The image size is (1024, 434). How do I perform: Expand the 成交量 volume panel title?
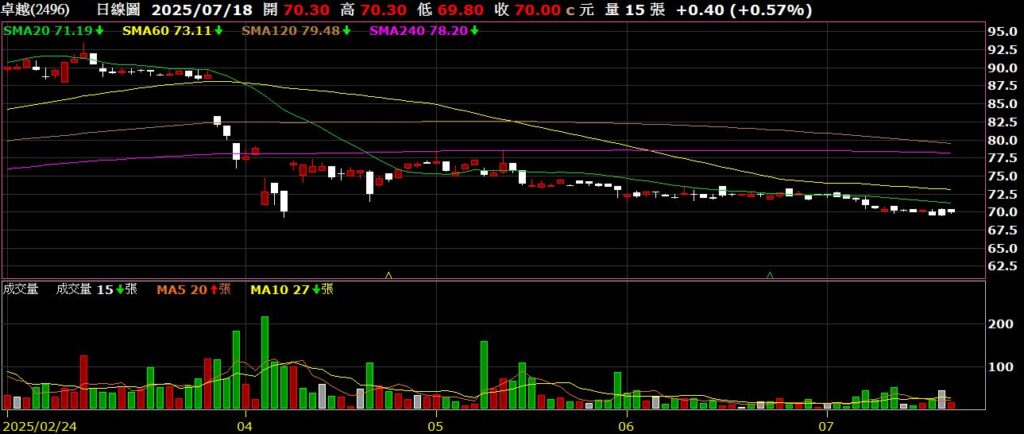21,289
